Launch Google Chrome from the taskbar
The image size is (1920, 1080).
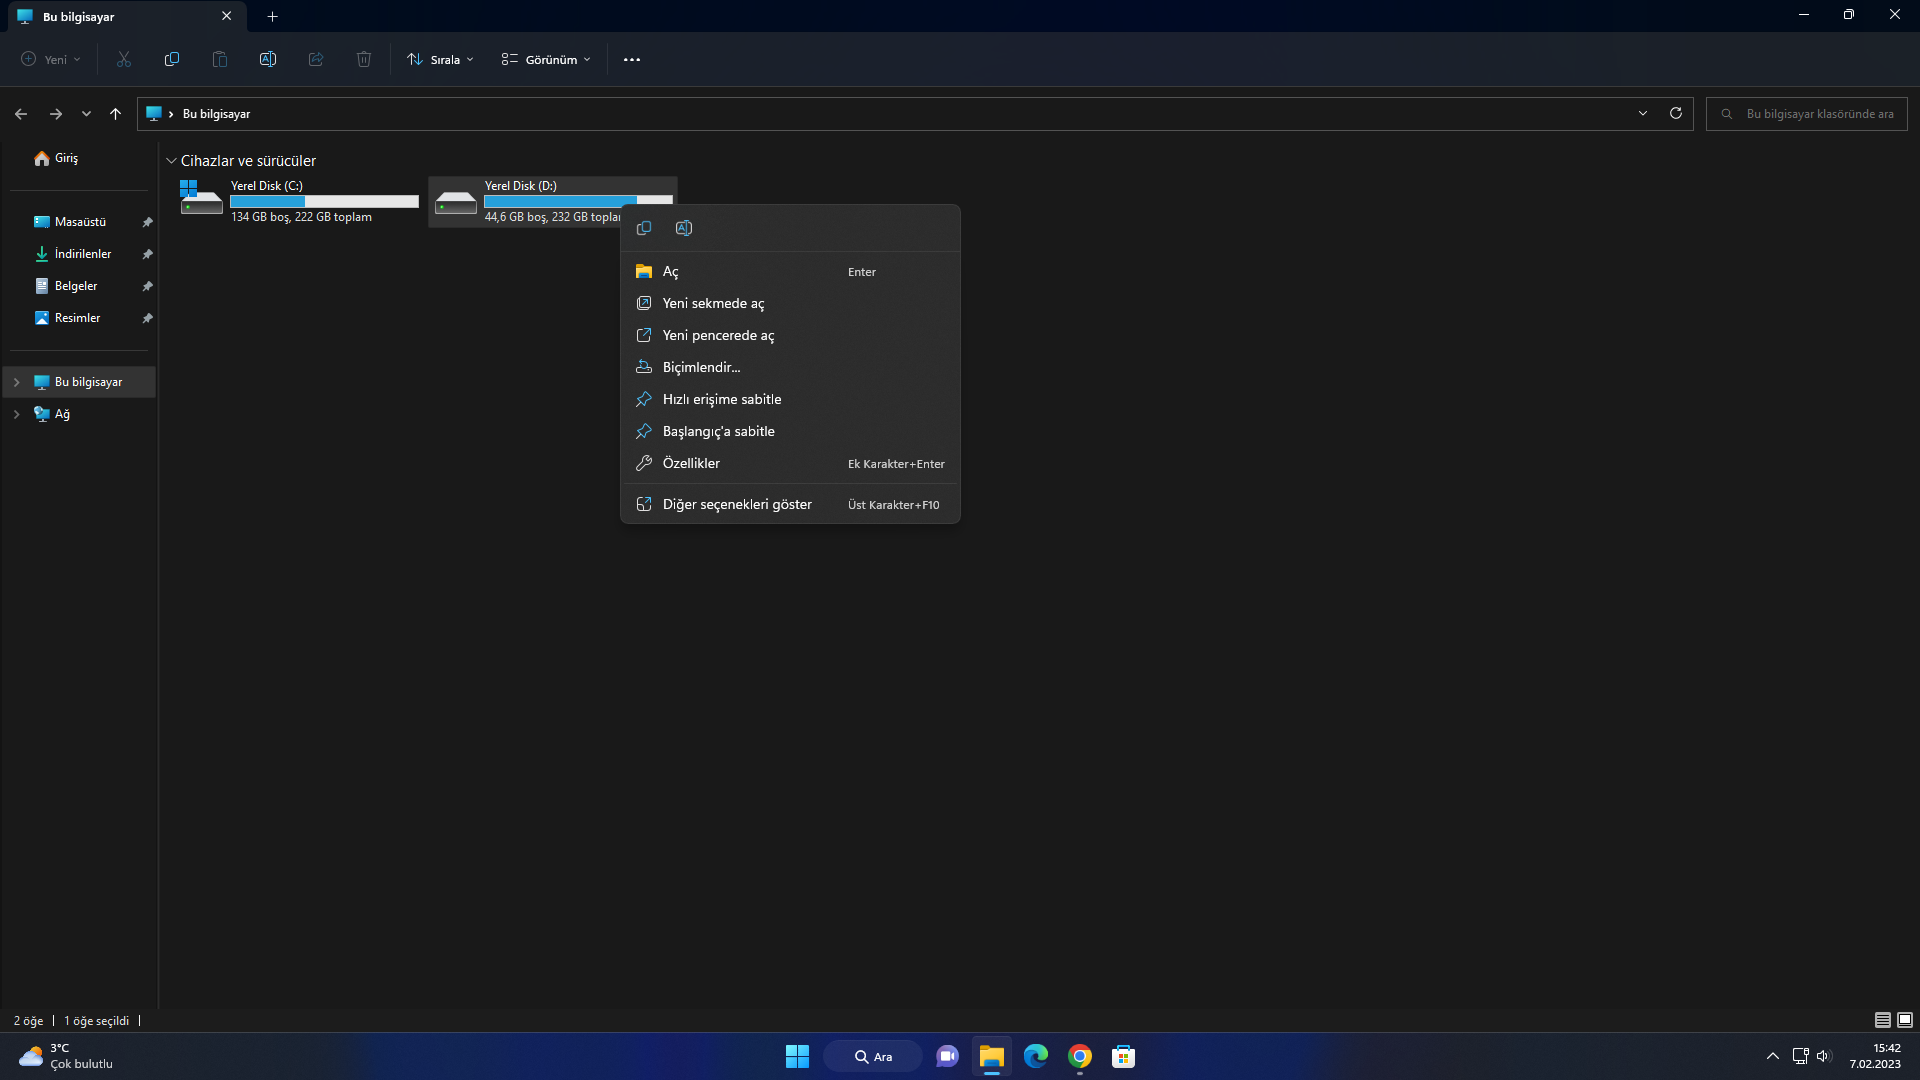click(x=1080, y=1056)
